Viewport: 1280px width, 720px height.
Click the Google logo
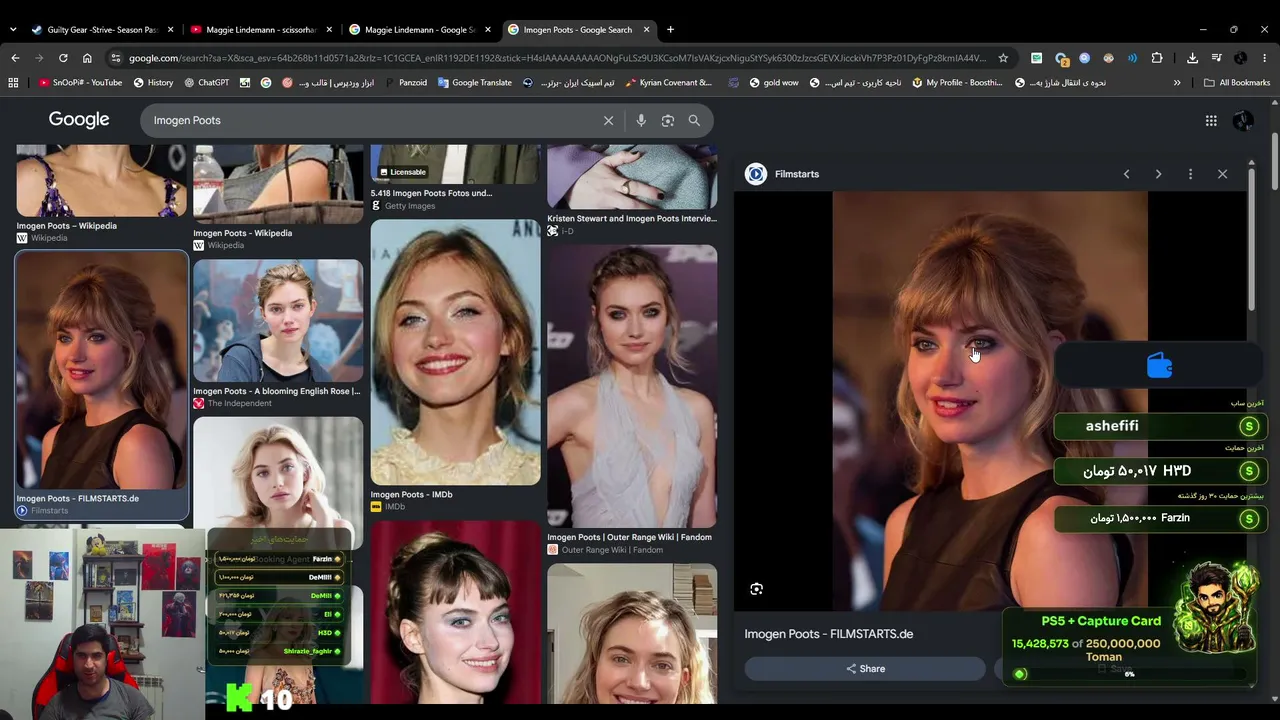coord(79,120)
